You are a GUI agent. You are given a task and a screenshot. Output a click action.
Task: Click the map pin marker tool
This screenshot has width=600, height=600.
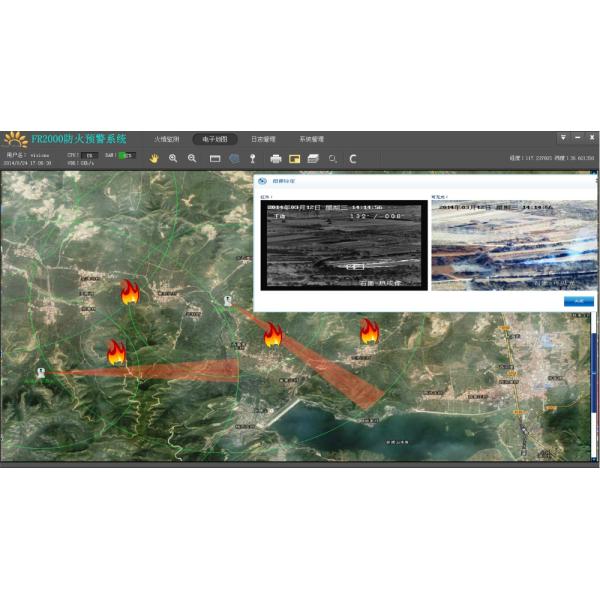tap(253, 158)
